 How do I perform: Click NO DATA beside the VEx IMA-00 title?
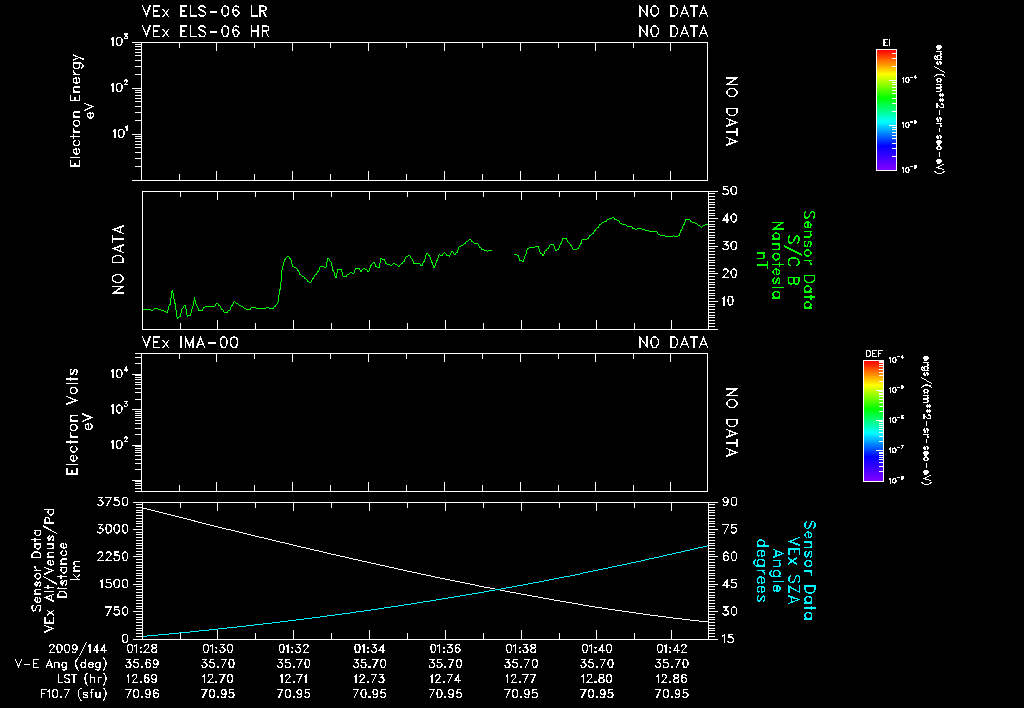pyautogui.click(x=673, y=343)
